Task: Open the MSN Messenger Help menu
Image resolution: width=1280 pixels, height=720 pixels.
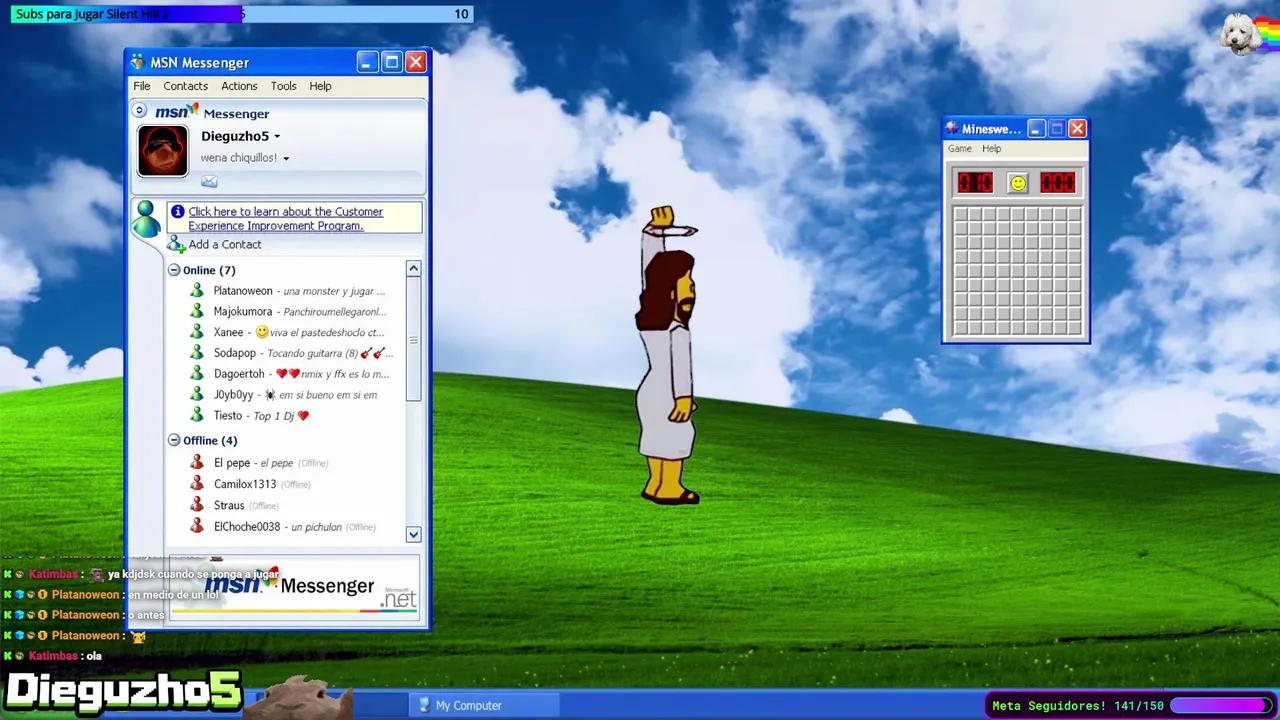Action: (x=320, y=86)
